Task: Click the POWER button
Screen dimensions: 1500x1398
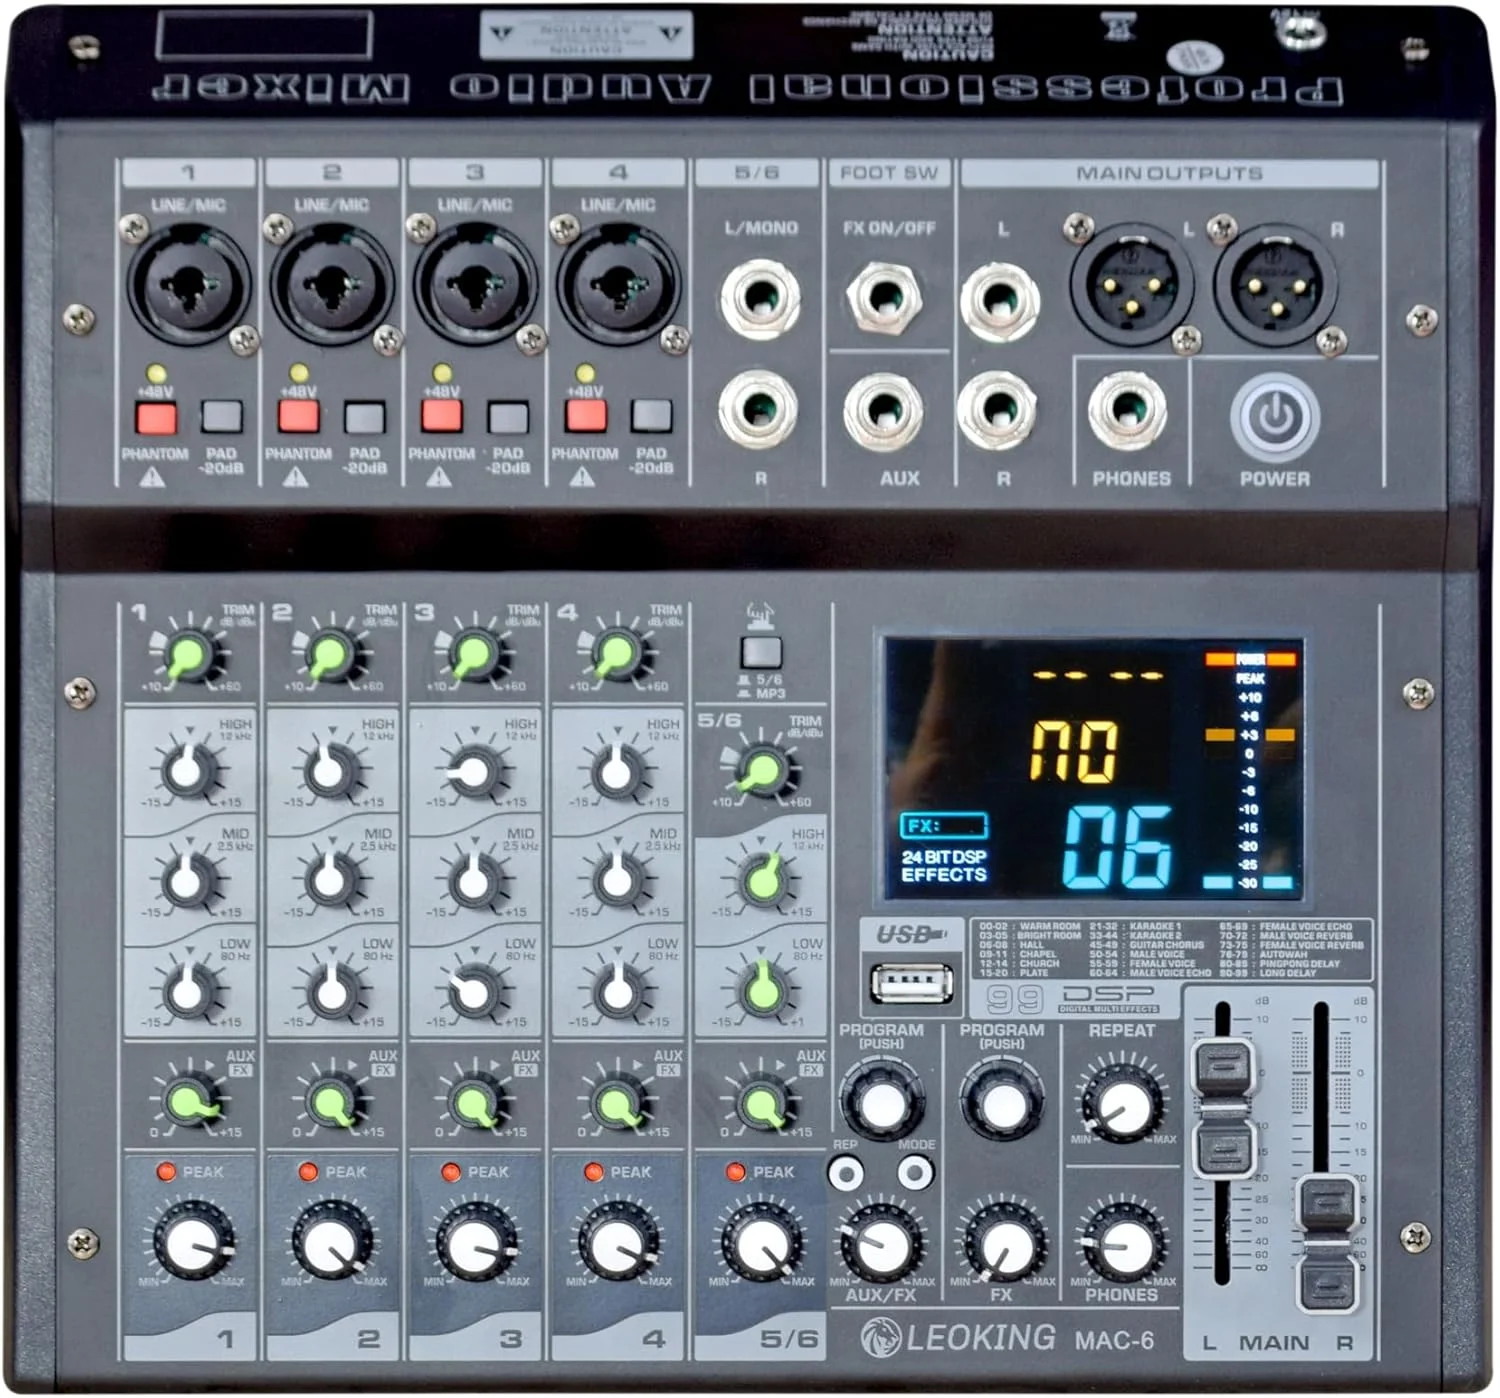Action: [1275, 417]
